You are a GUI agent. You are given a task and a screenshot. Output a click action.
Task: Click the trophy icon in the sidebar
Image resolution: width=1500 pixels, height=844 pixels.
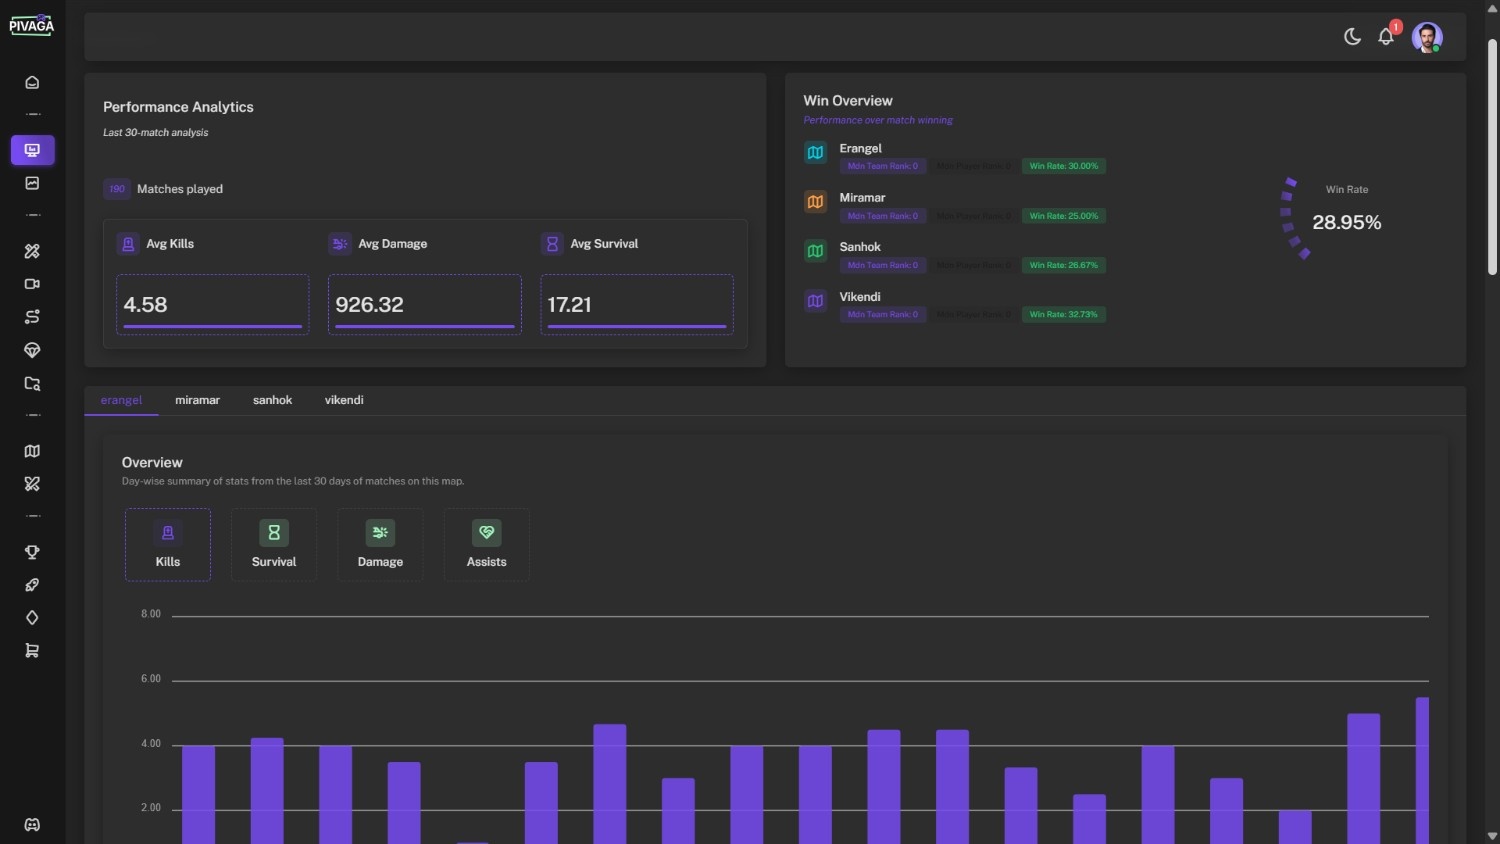pyautogui.click(x=32, y=552)
